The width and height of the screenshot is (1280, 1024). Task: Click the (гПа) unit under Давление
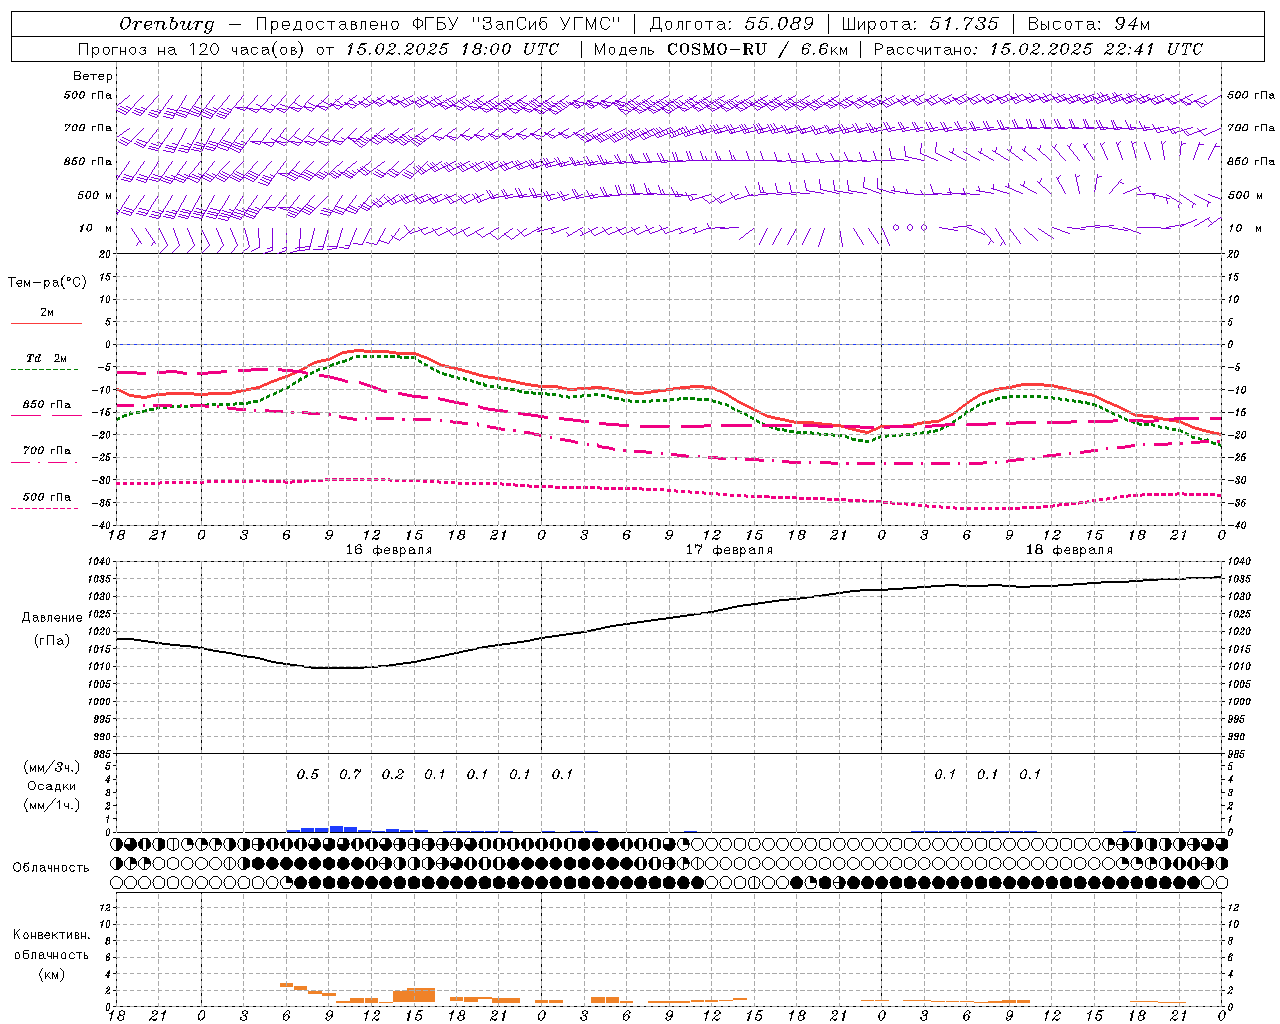[x=52, y=640]
